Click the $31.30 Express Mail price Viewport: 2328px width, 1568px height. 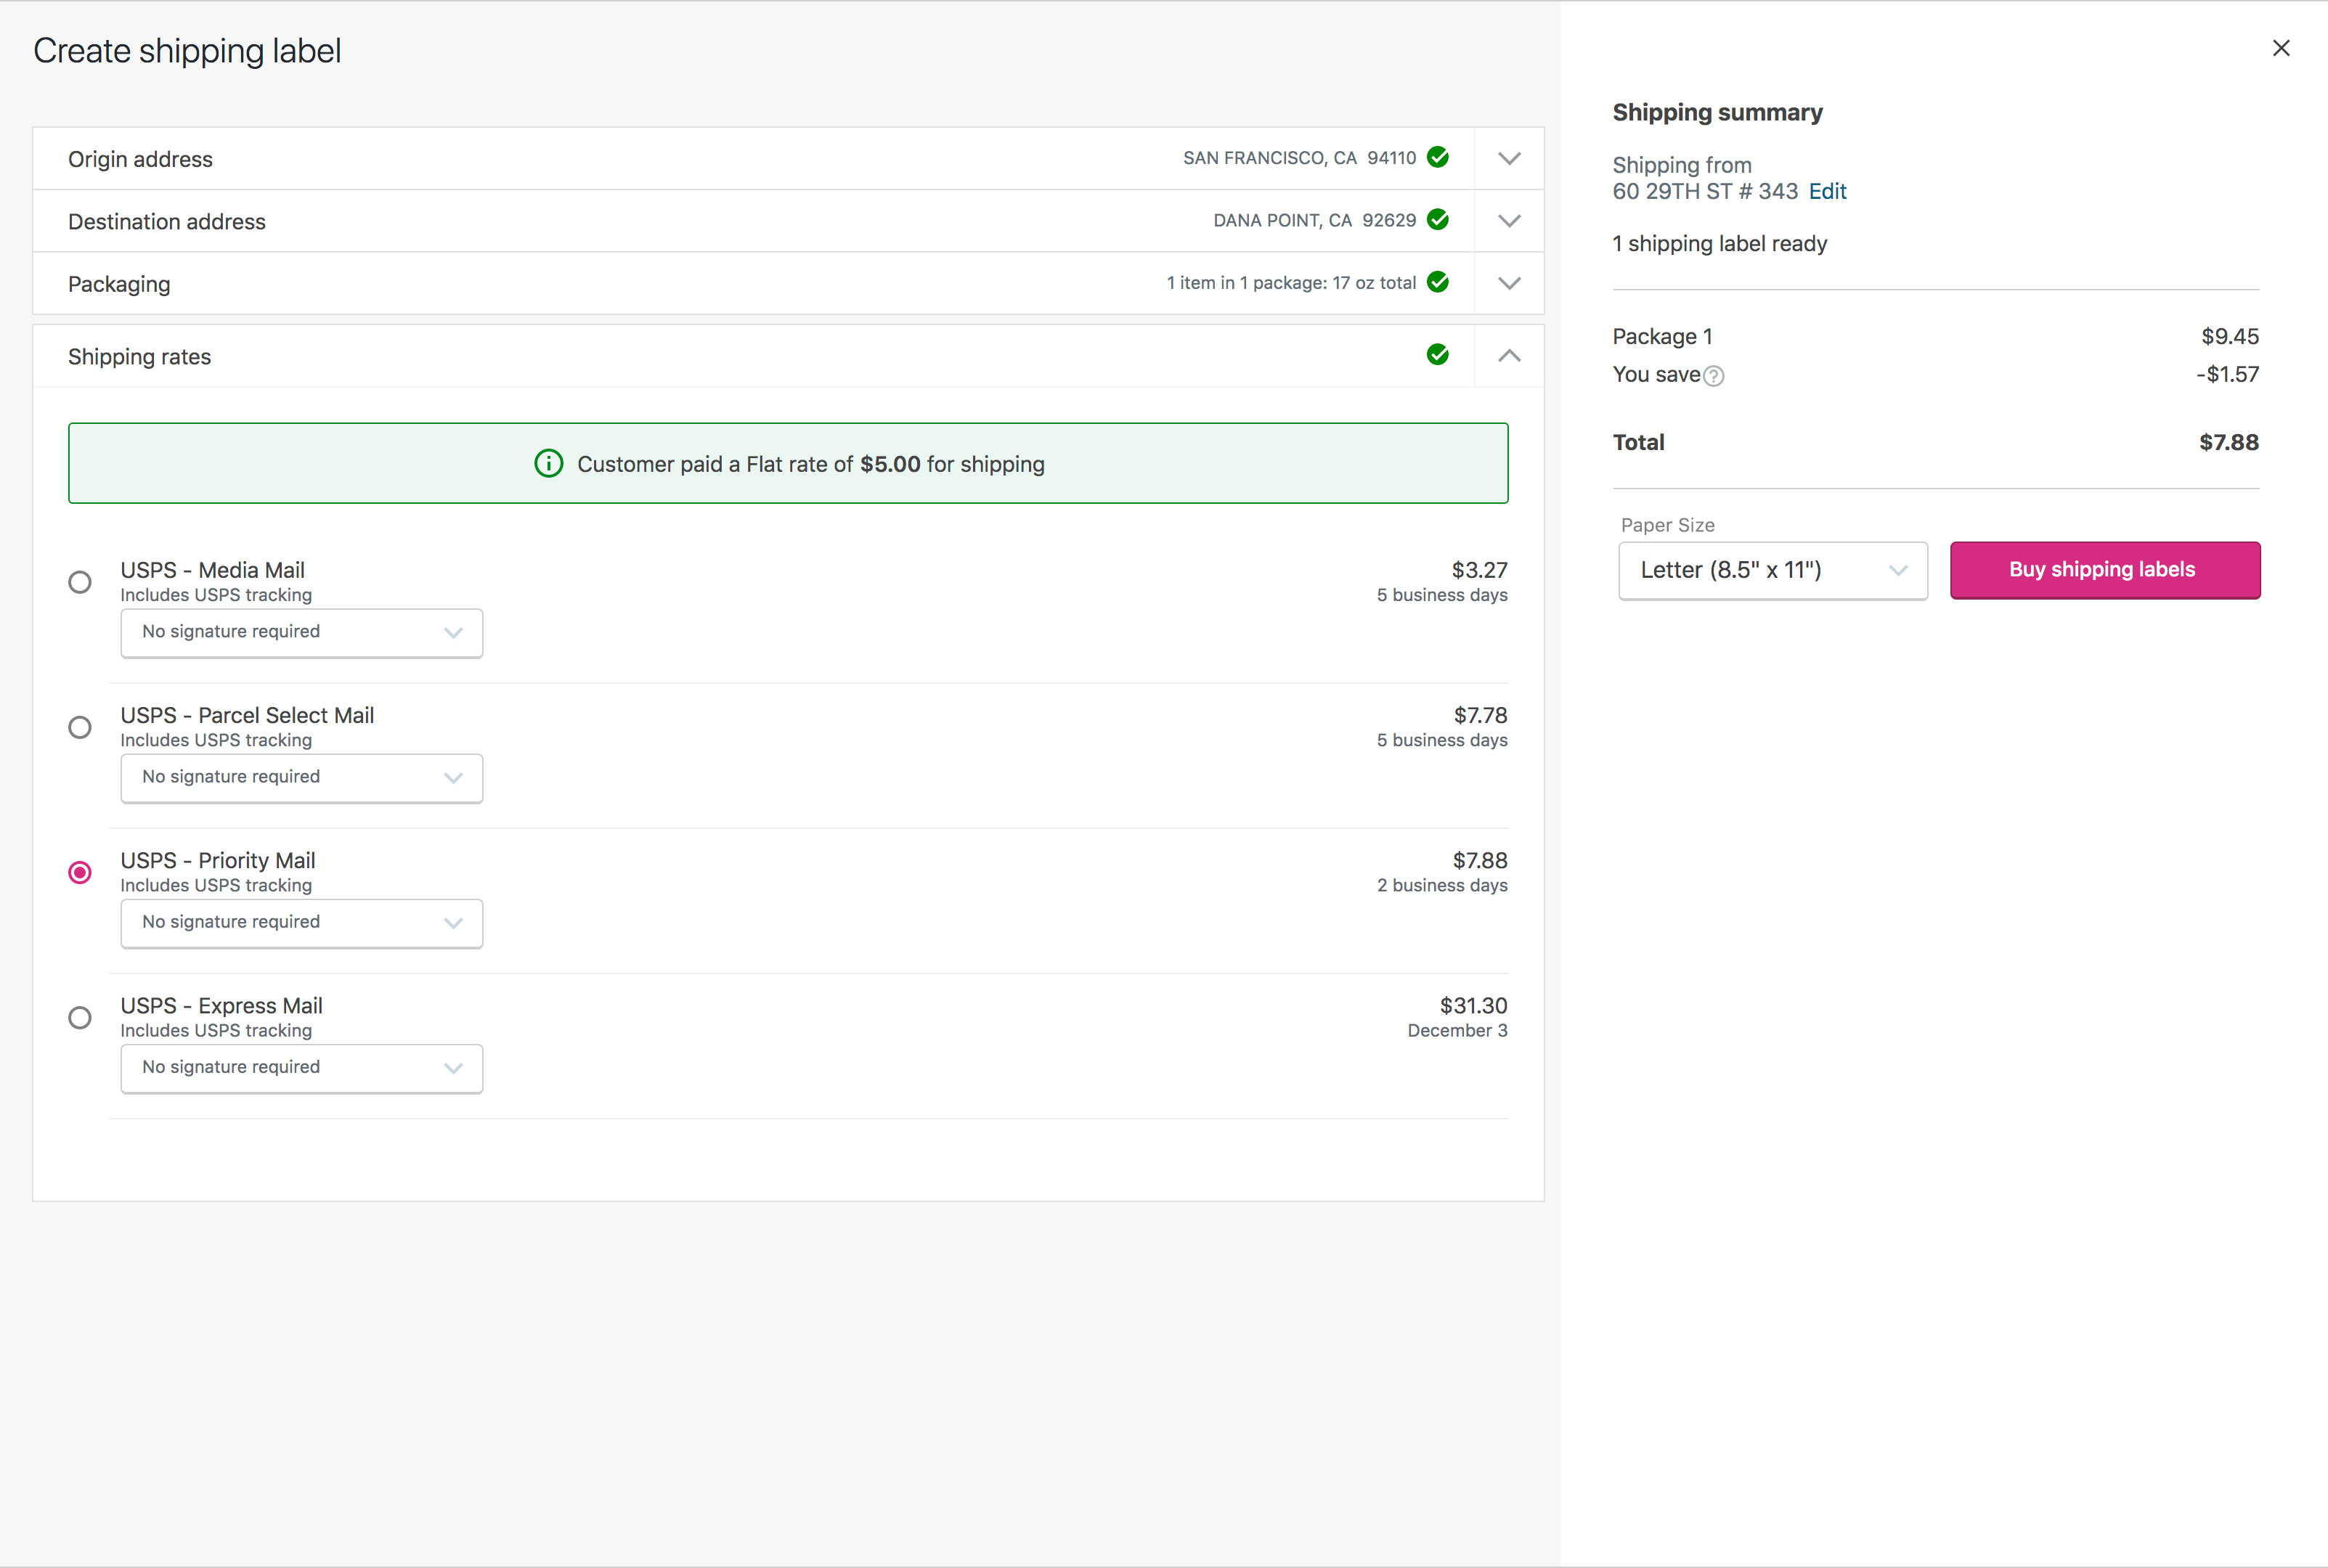pos(1473,1005)
